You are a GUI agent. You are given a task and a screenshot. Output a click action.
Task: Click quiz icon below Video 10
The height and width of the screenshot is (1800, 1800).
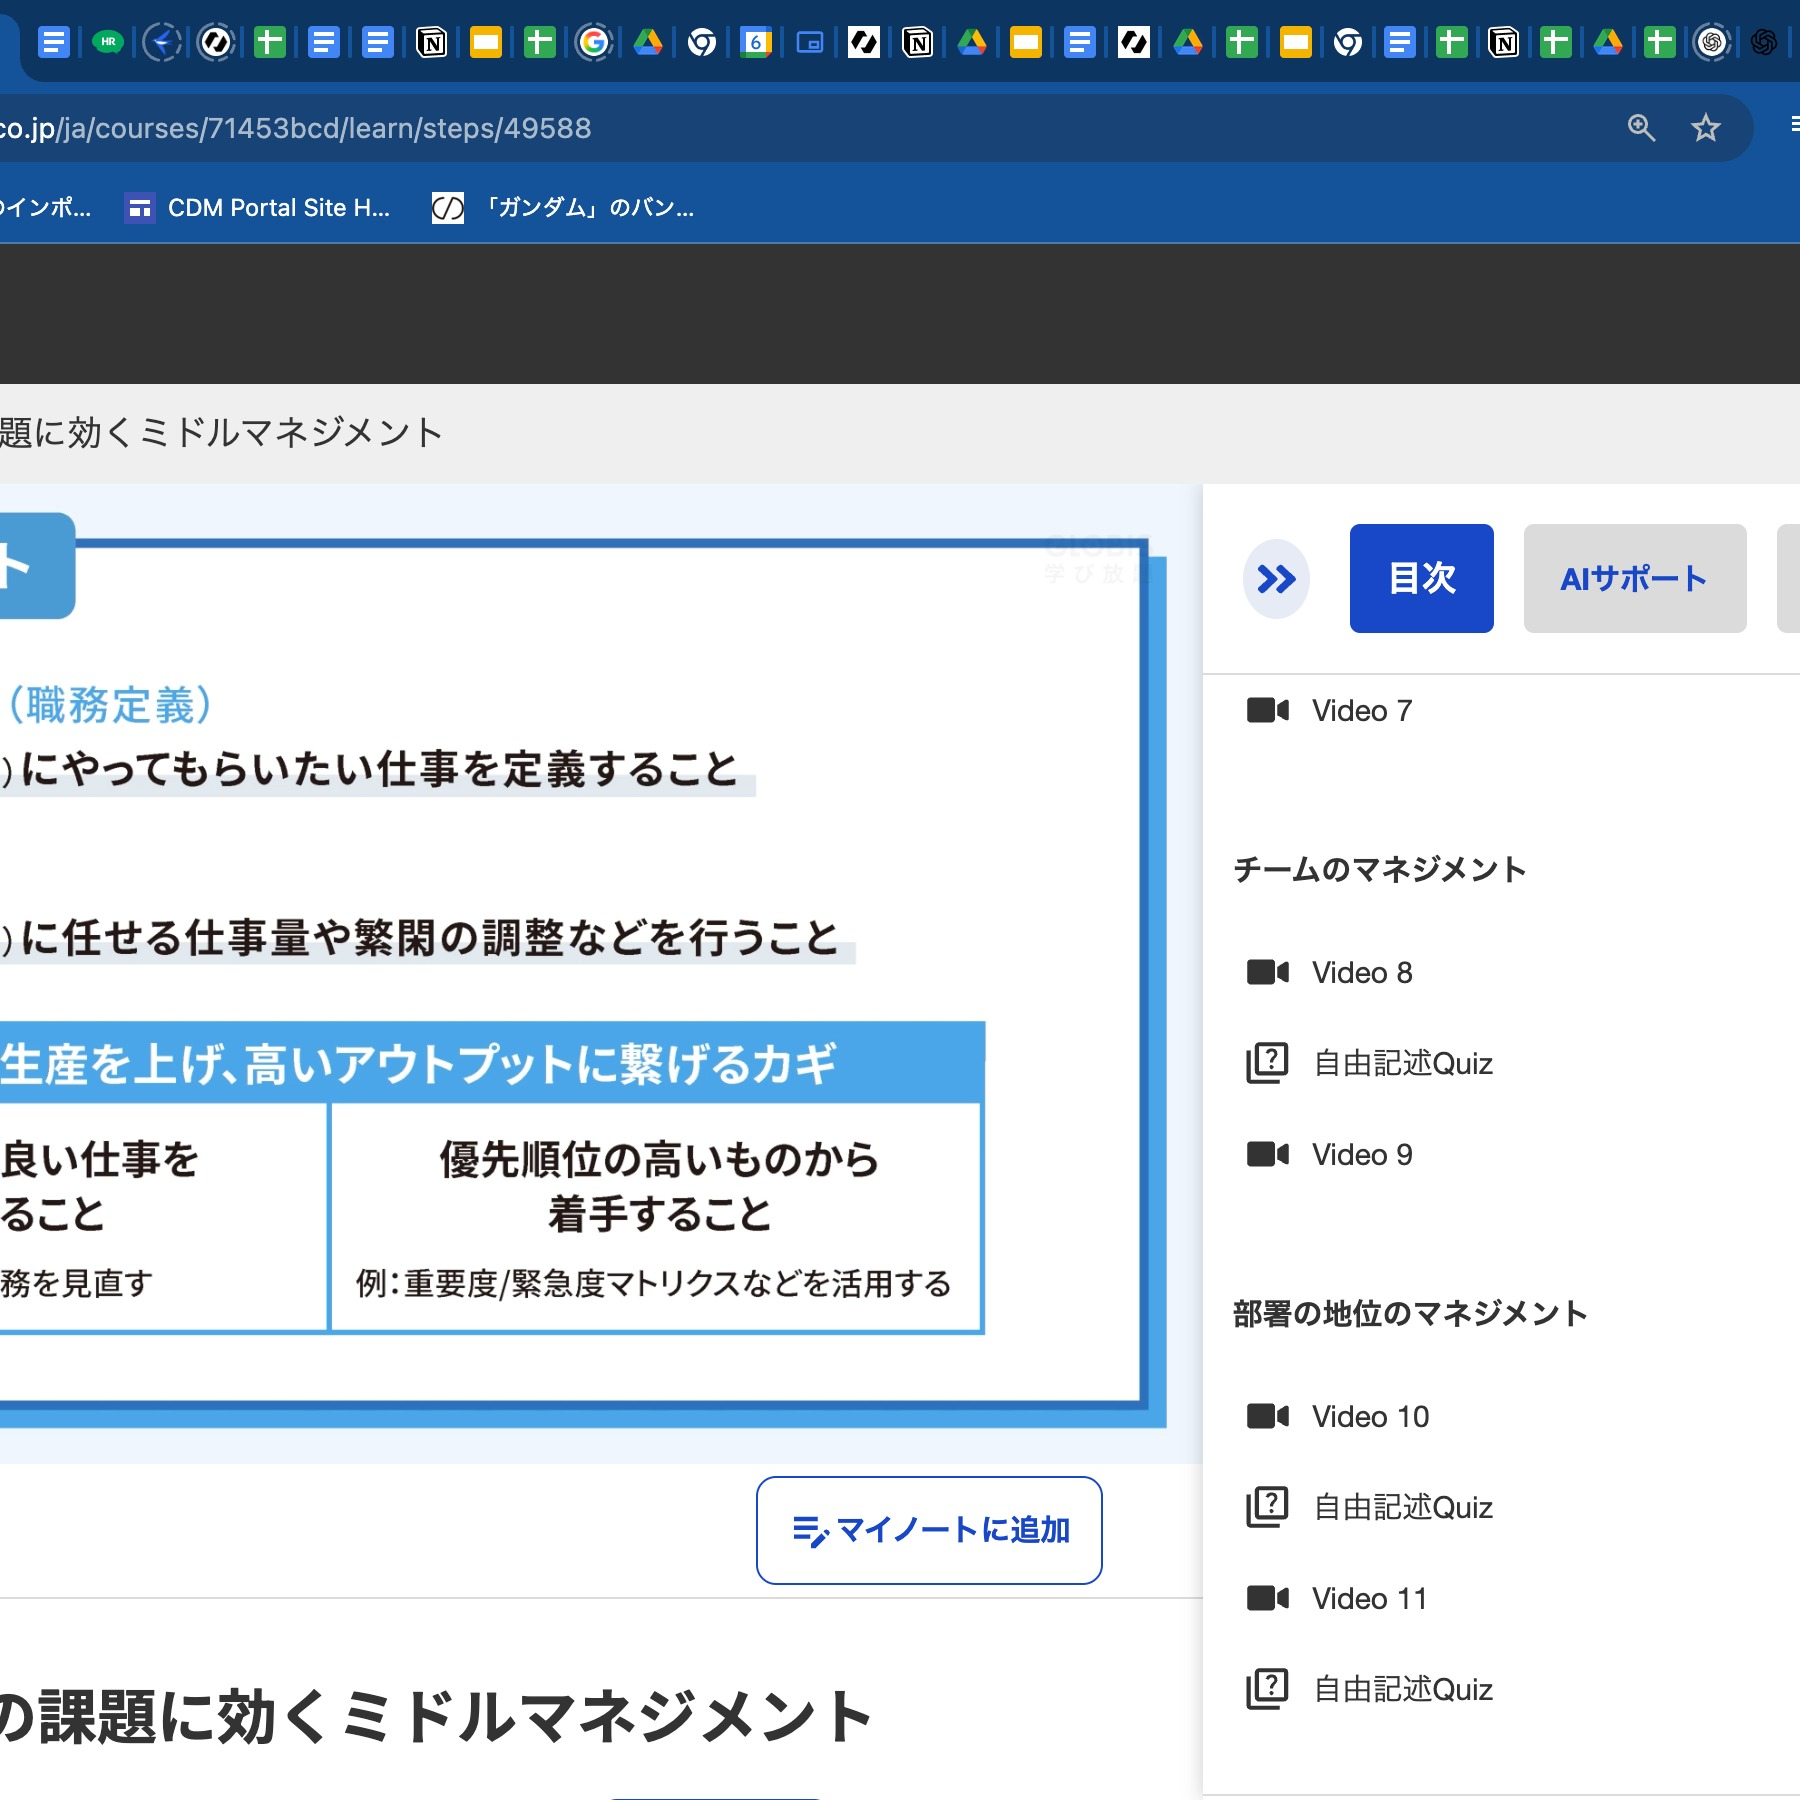point(1267,1507)
